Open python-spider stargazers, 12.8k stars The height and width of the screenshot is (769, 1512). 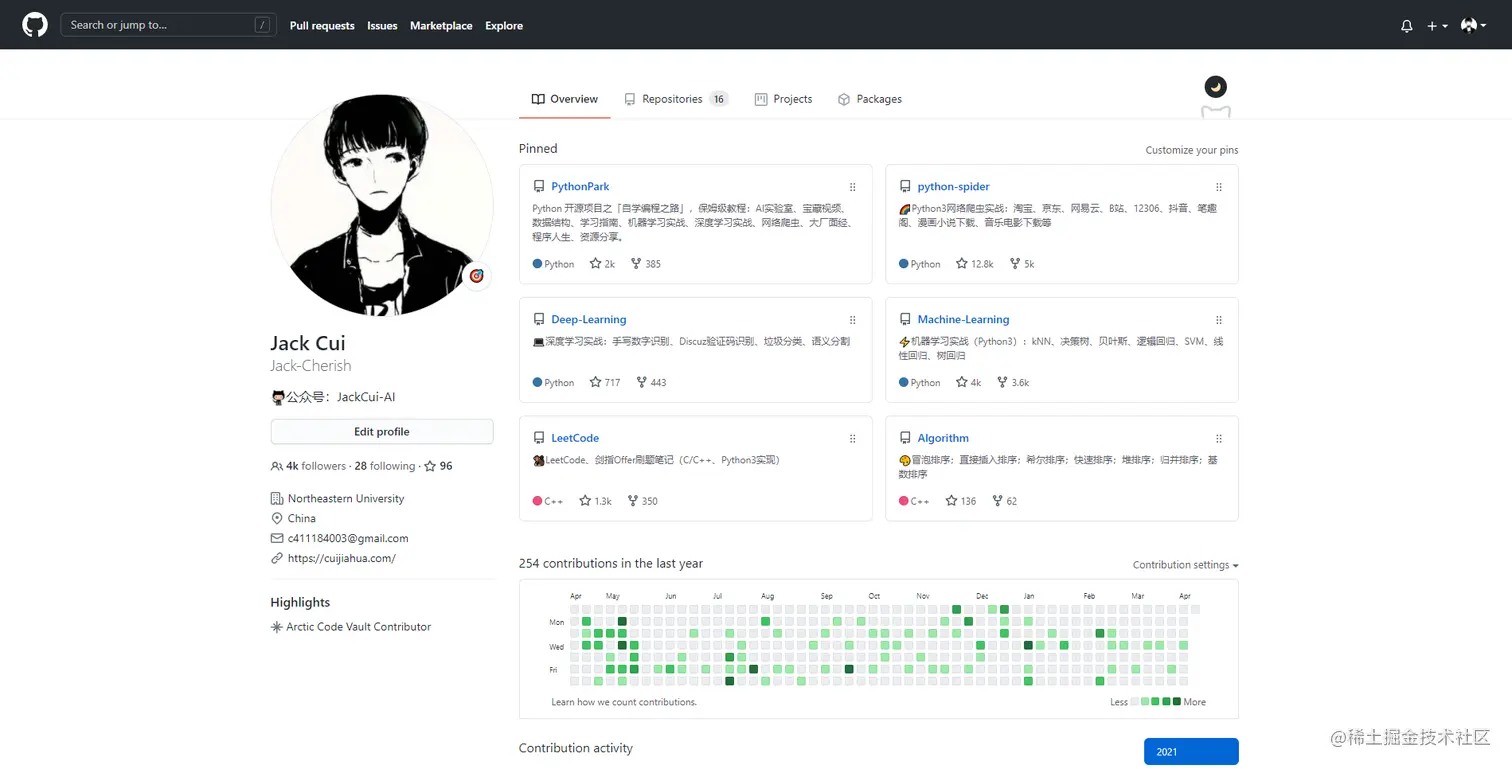click(x=975, y=264)
